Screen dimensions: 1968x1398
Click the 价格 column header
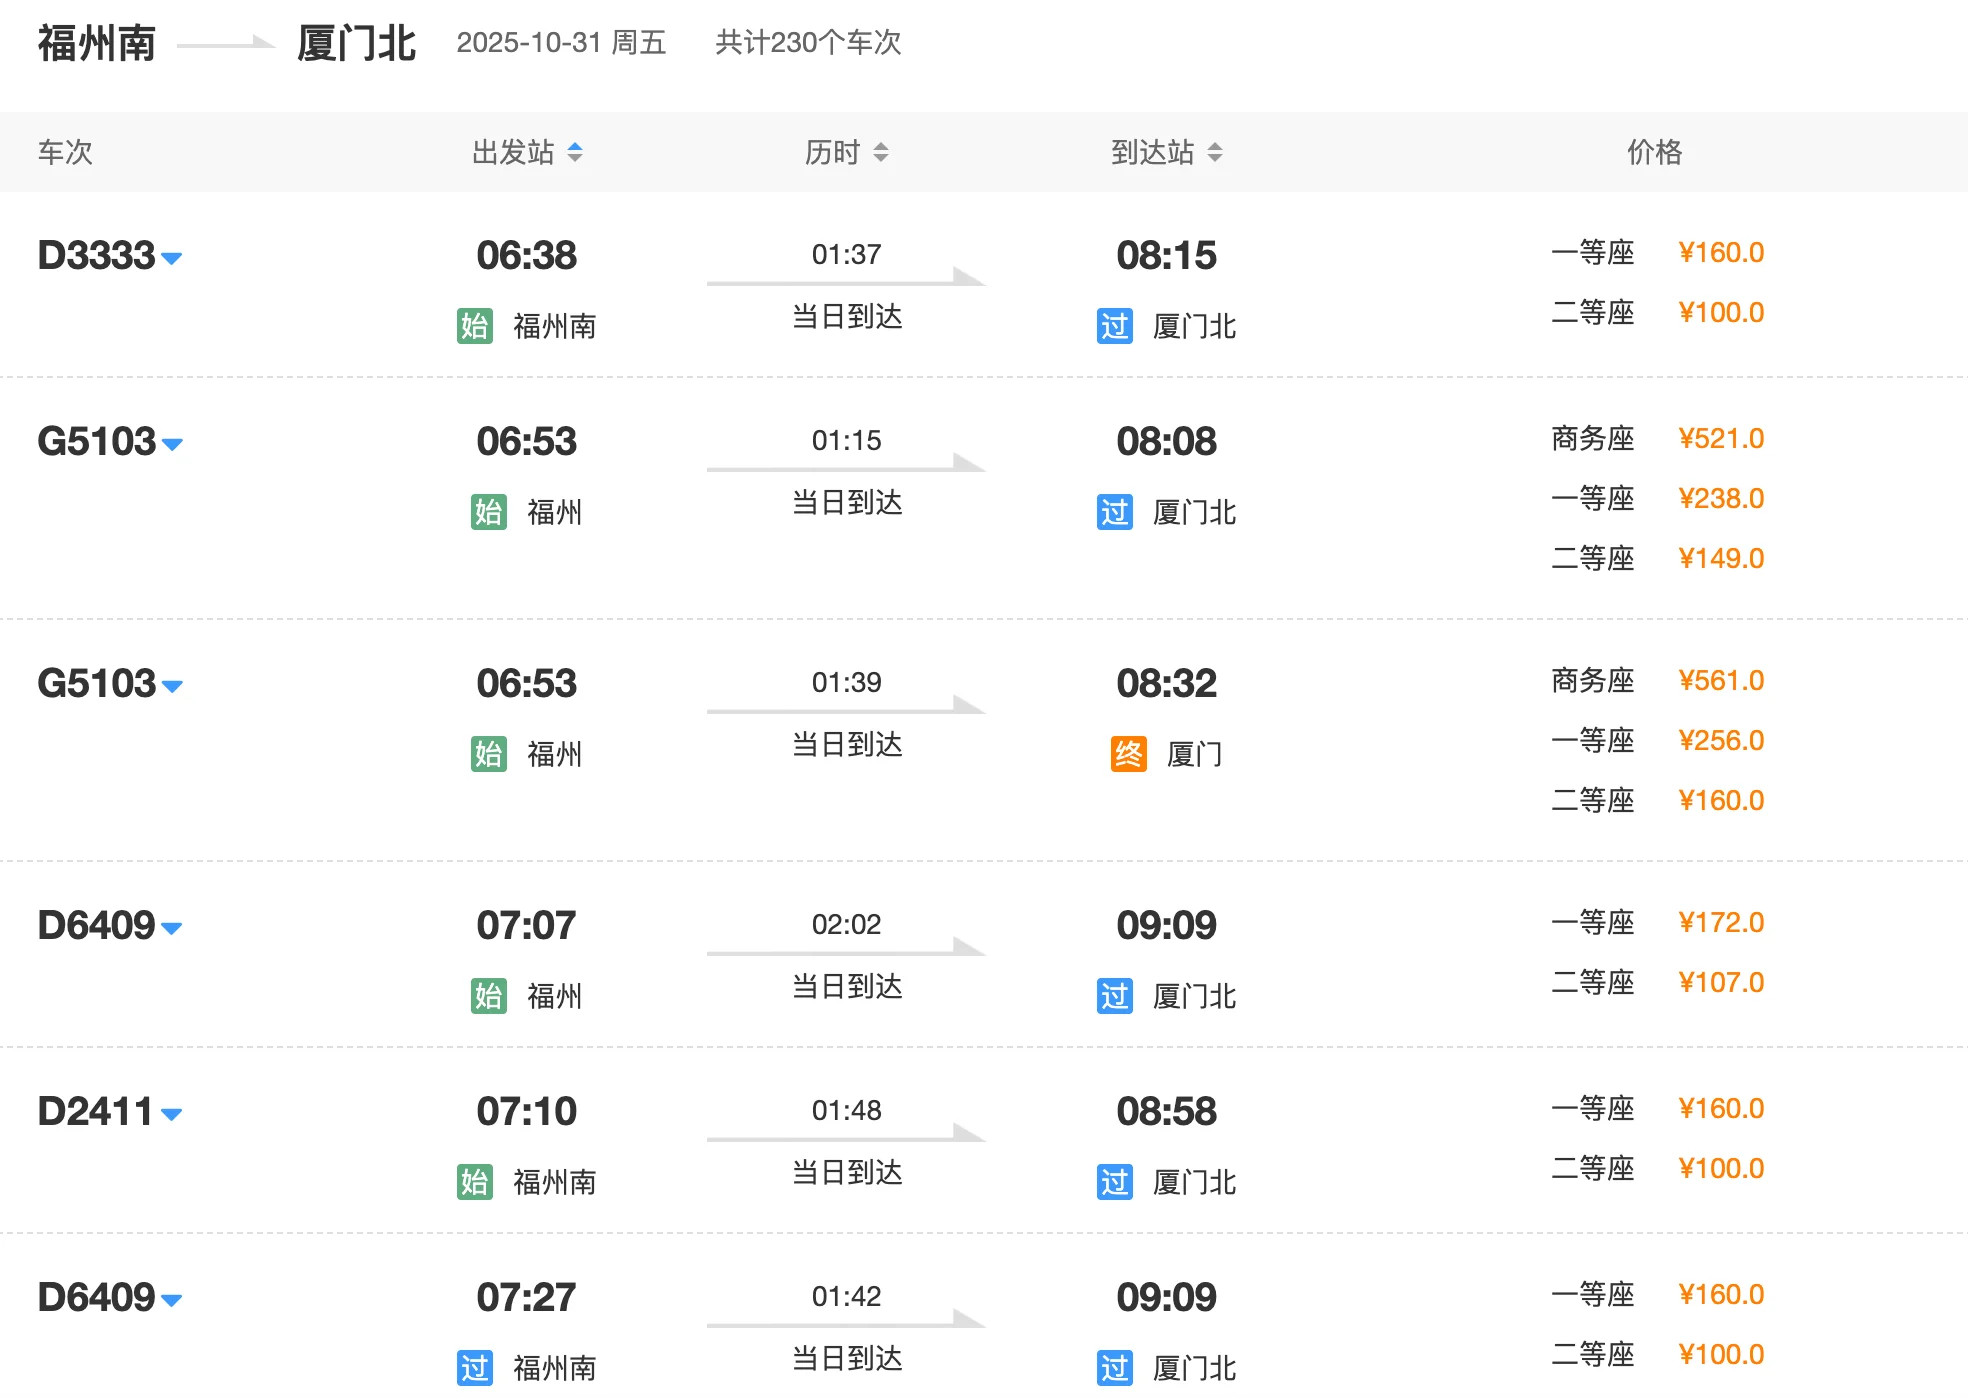tap(1654, 152)
